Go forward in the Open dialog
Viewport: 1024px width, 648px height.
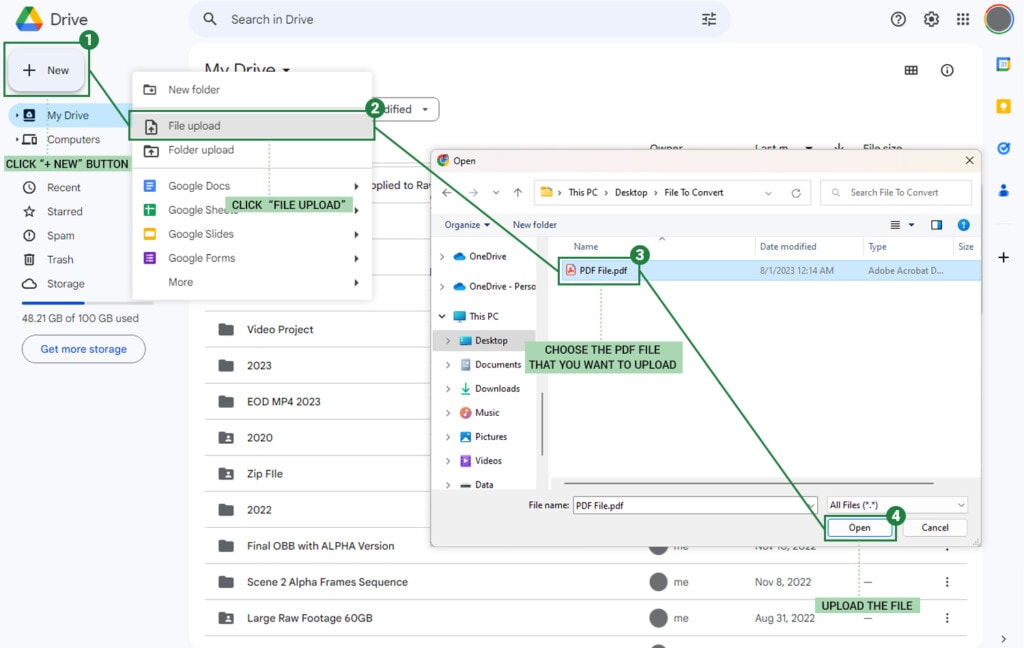473,193
